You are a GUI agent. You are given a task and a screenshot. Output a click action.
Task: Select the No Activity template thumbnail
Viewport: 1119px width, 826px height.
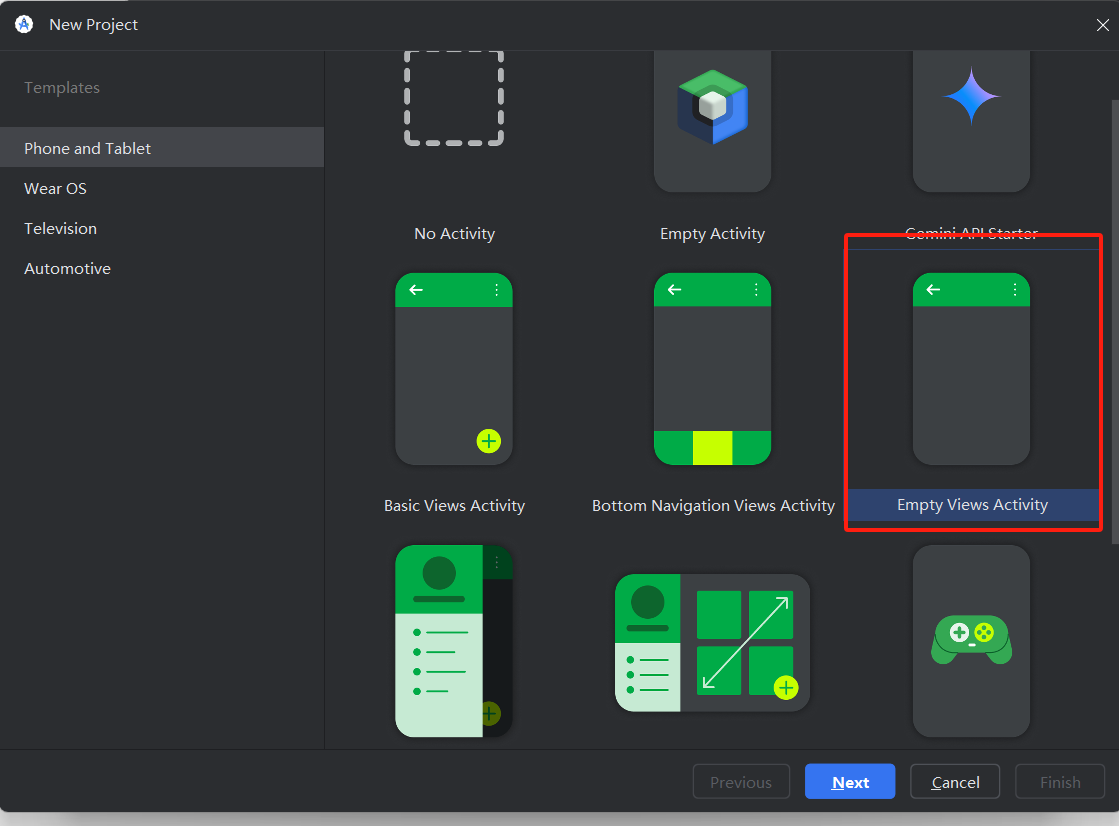point(454,98)
